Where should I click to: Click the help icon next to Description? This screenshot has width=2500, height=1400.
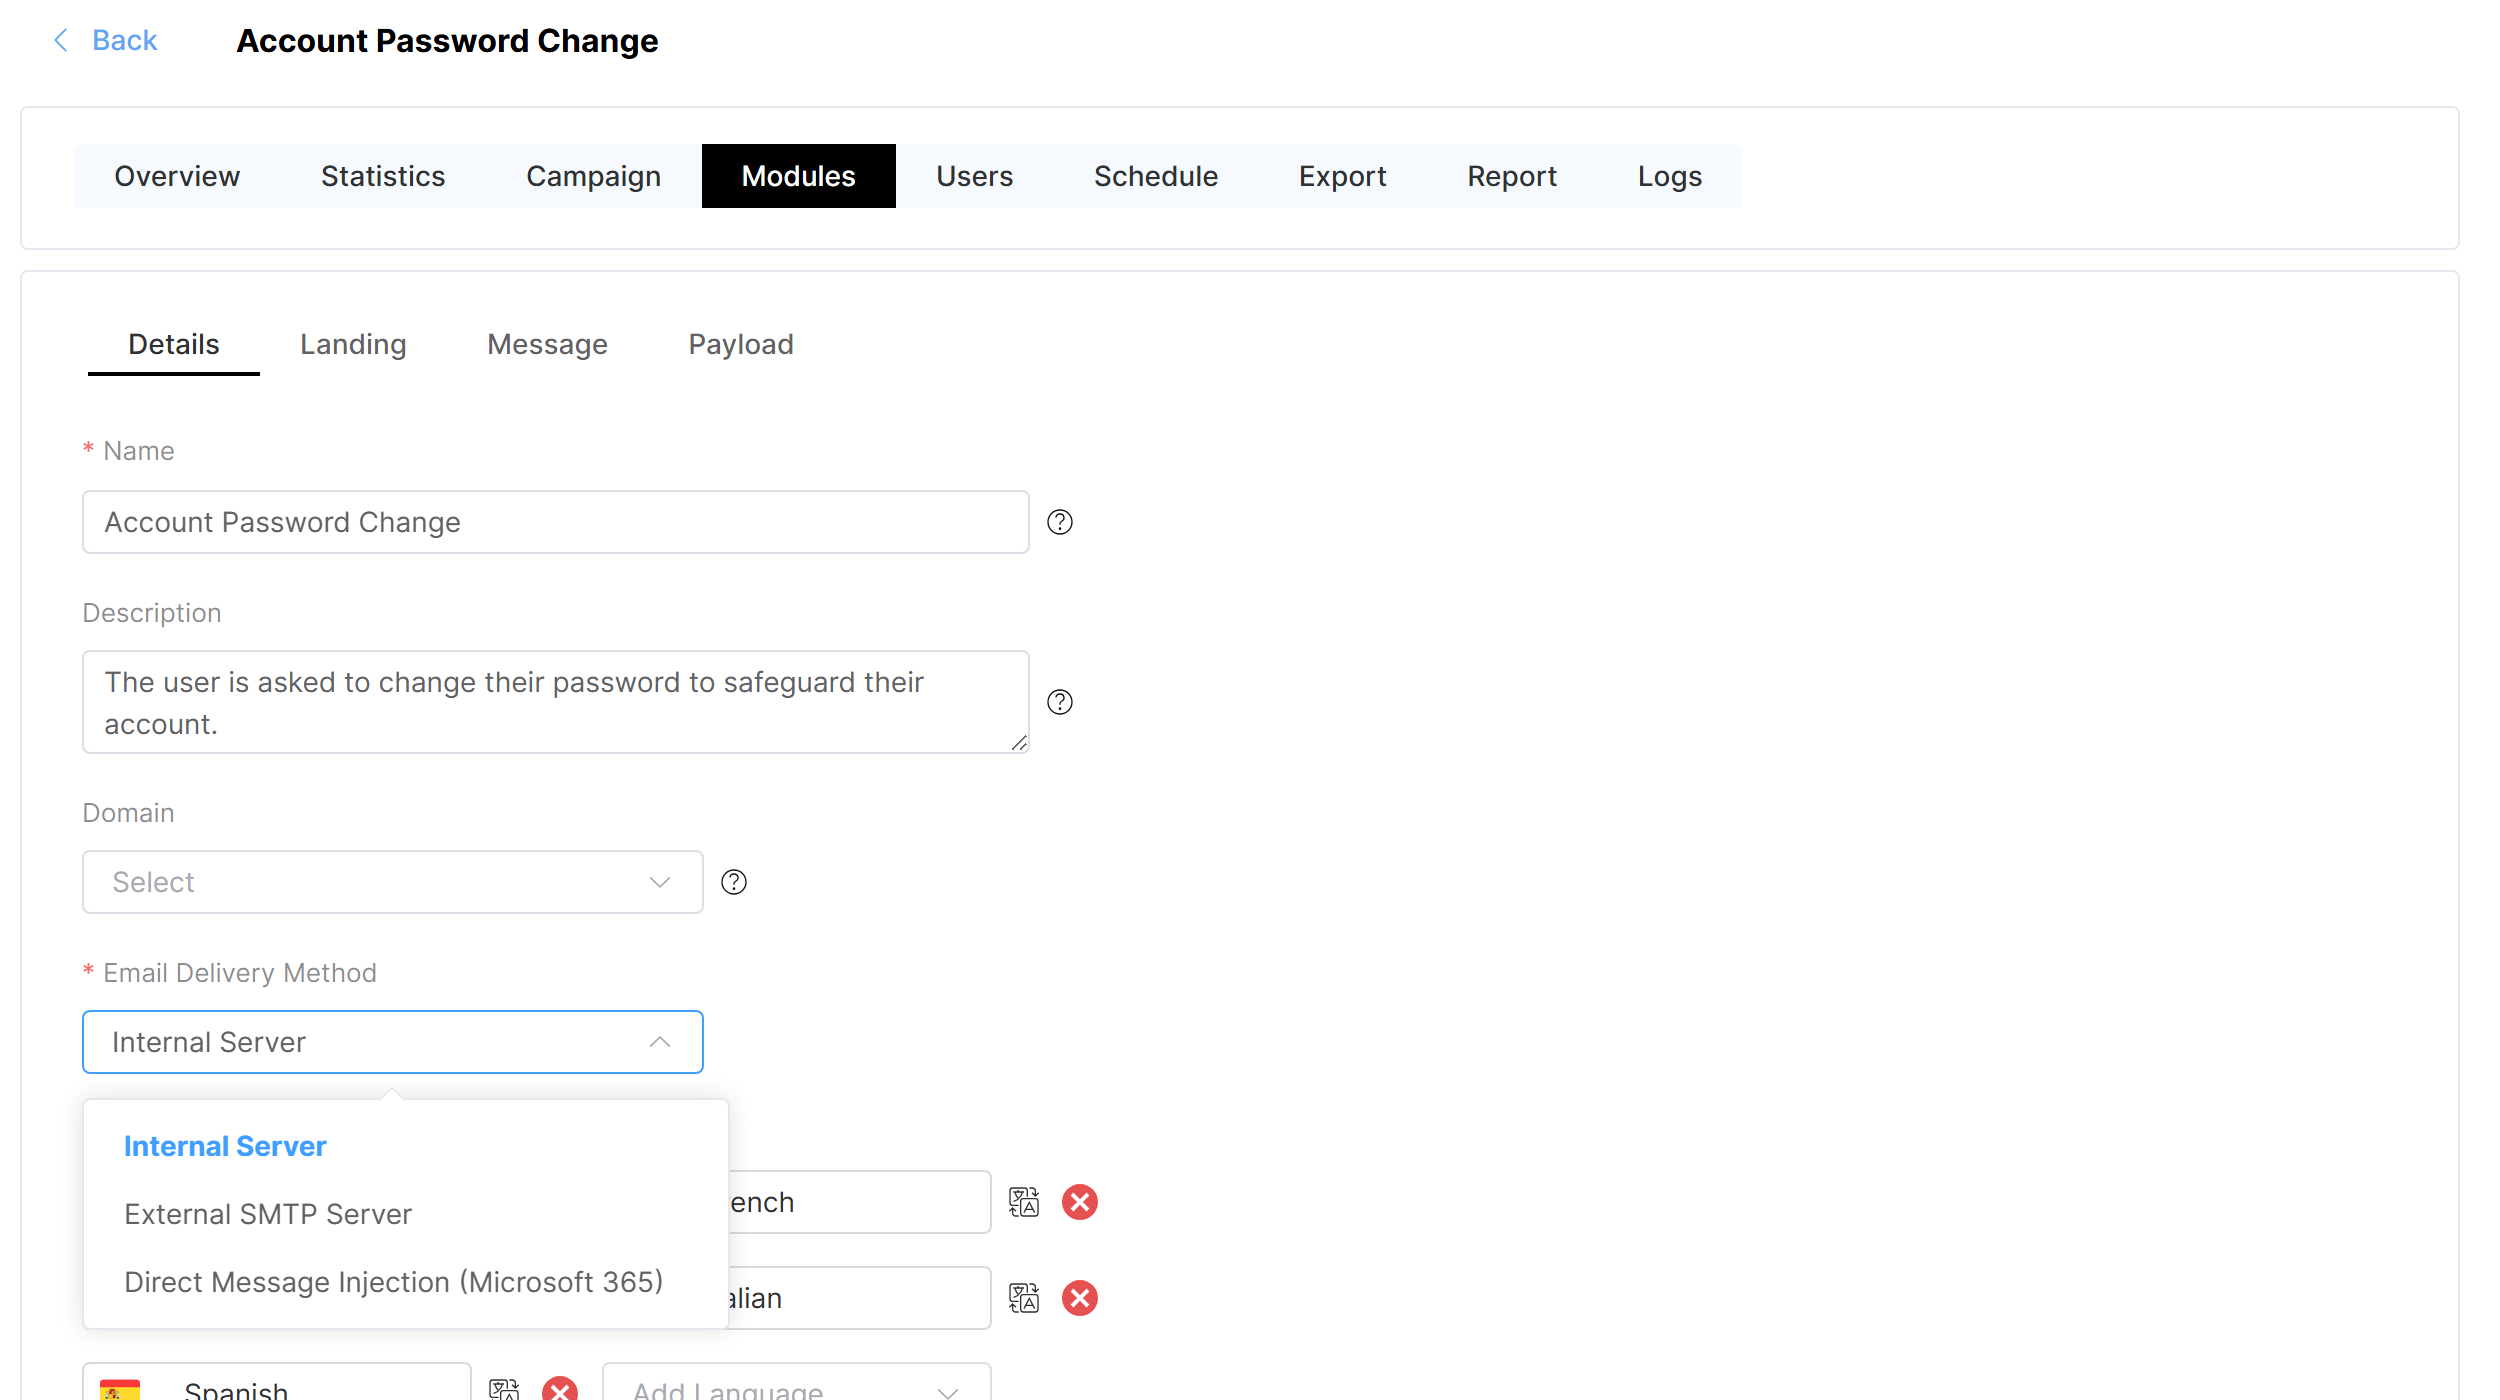click(1060, 702)
